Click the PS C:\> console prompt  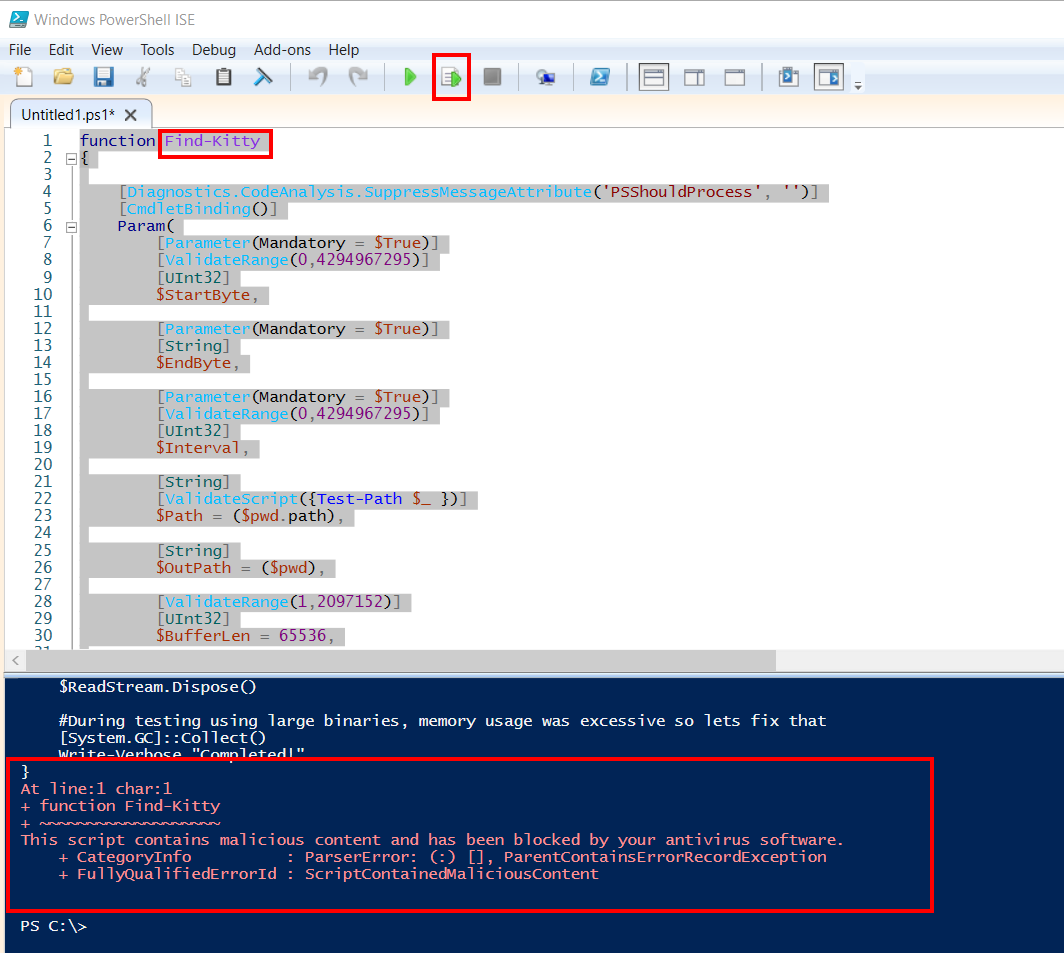click(53, 926)
